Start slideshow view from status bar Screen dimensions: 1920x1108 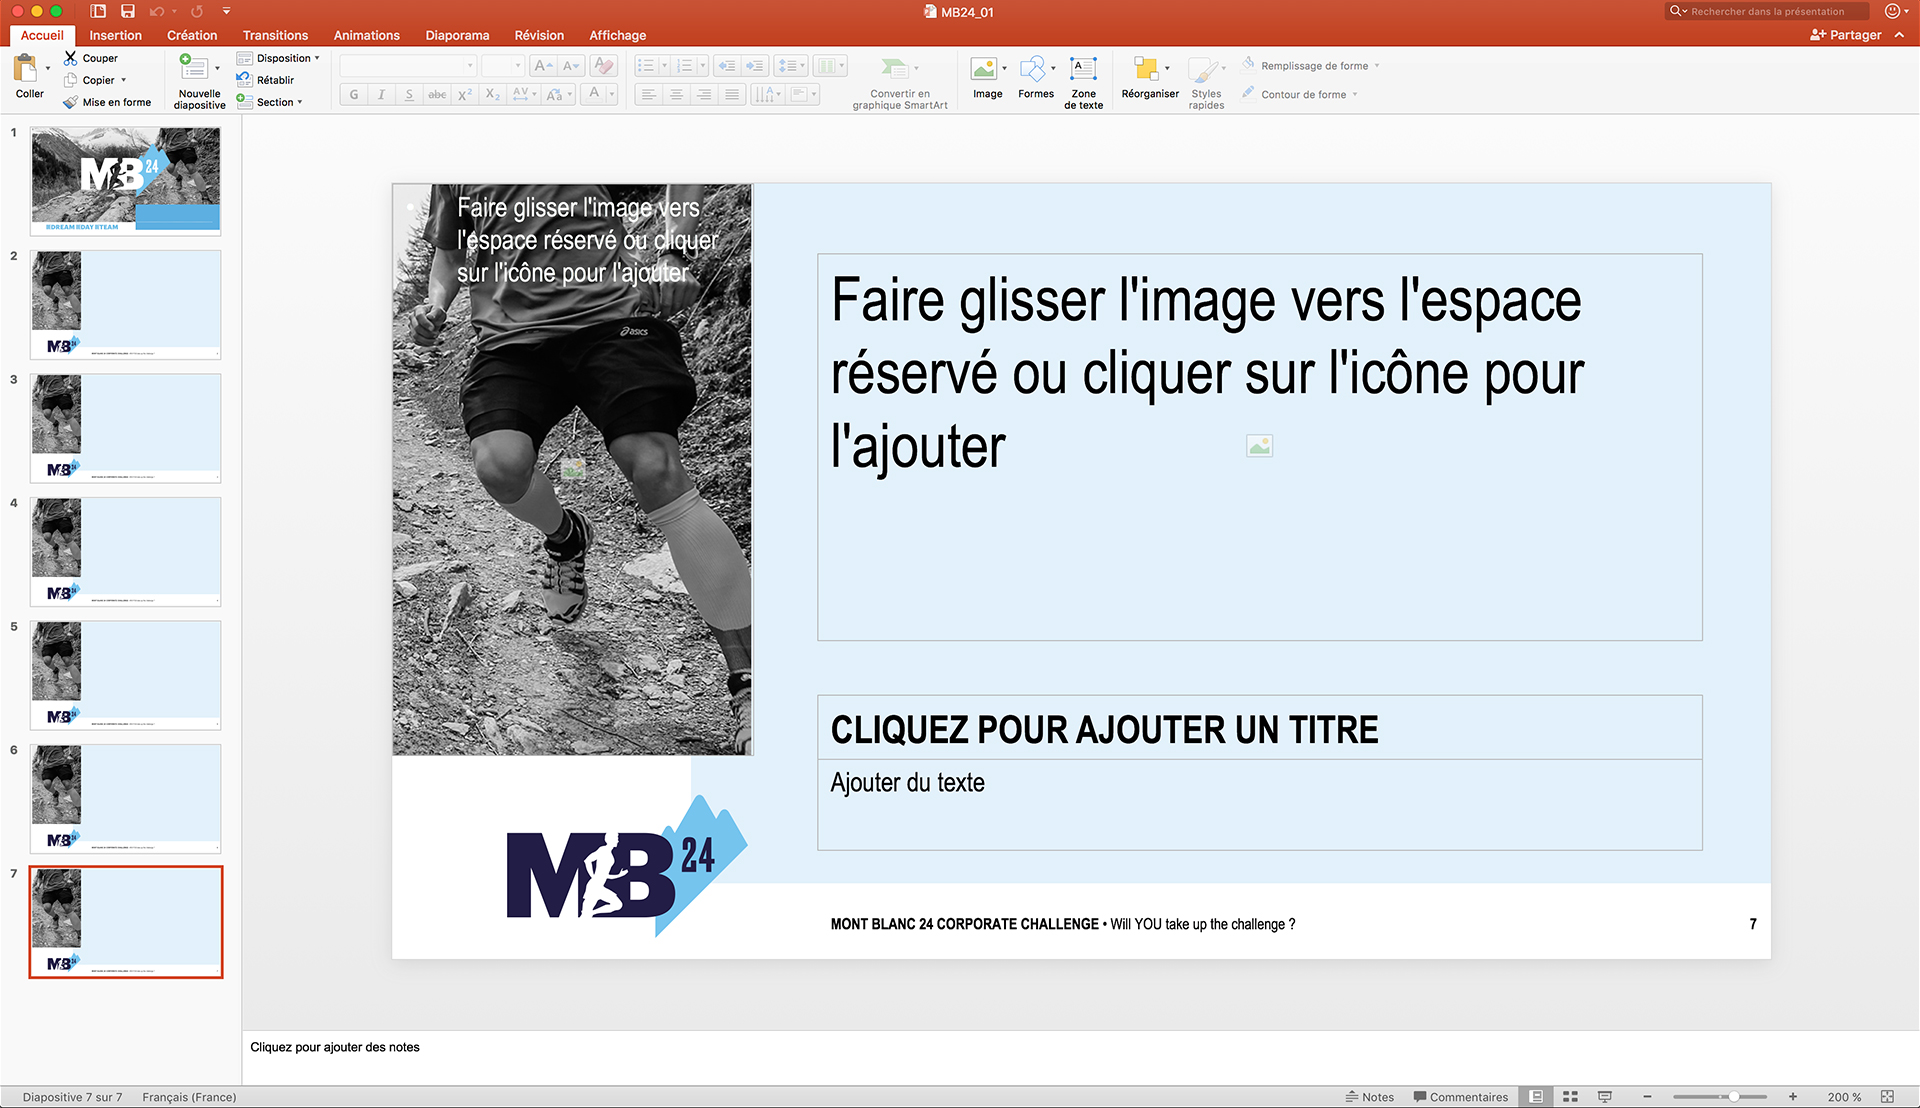[x=1605, y=1097]
